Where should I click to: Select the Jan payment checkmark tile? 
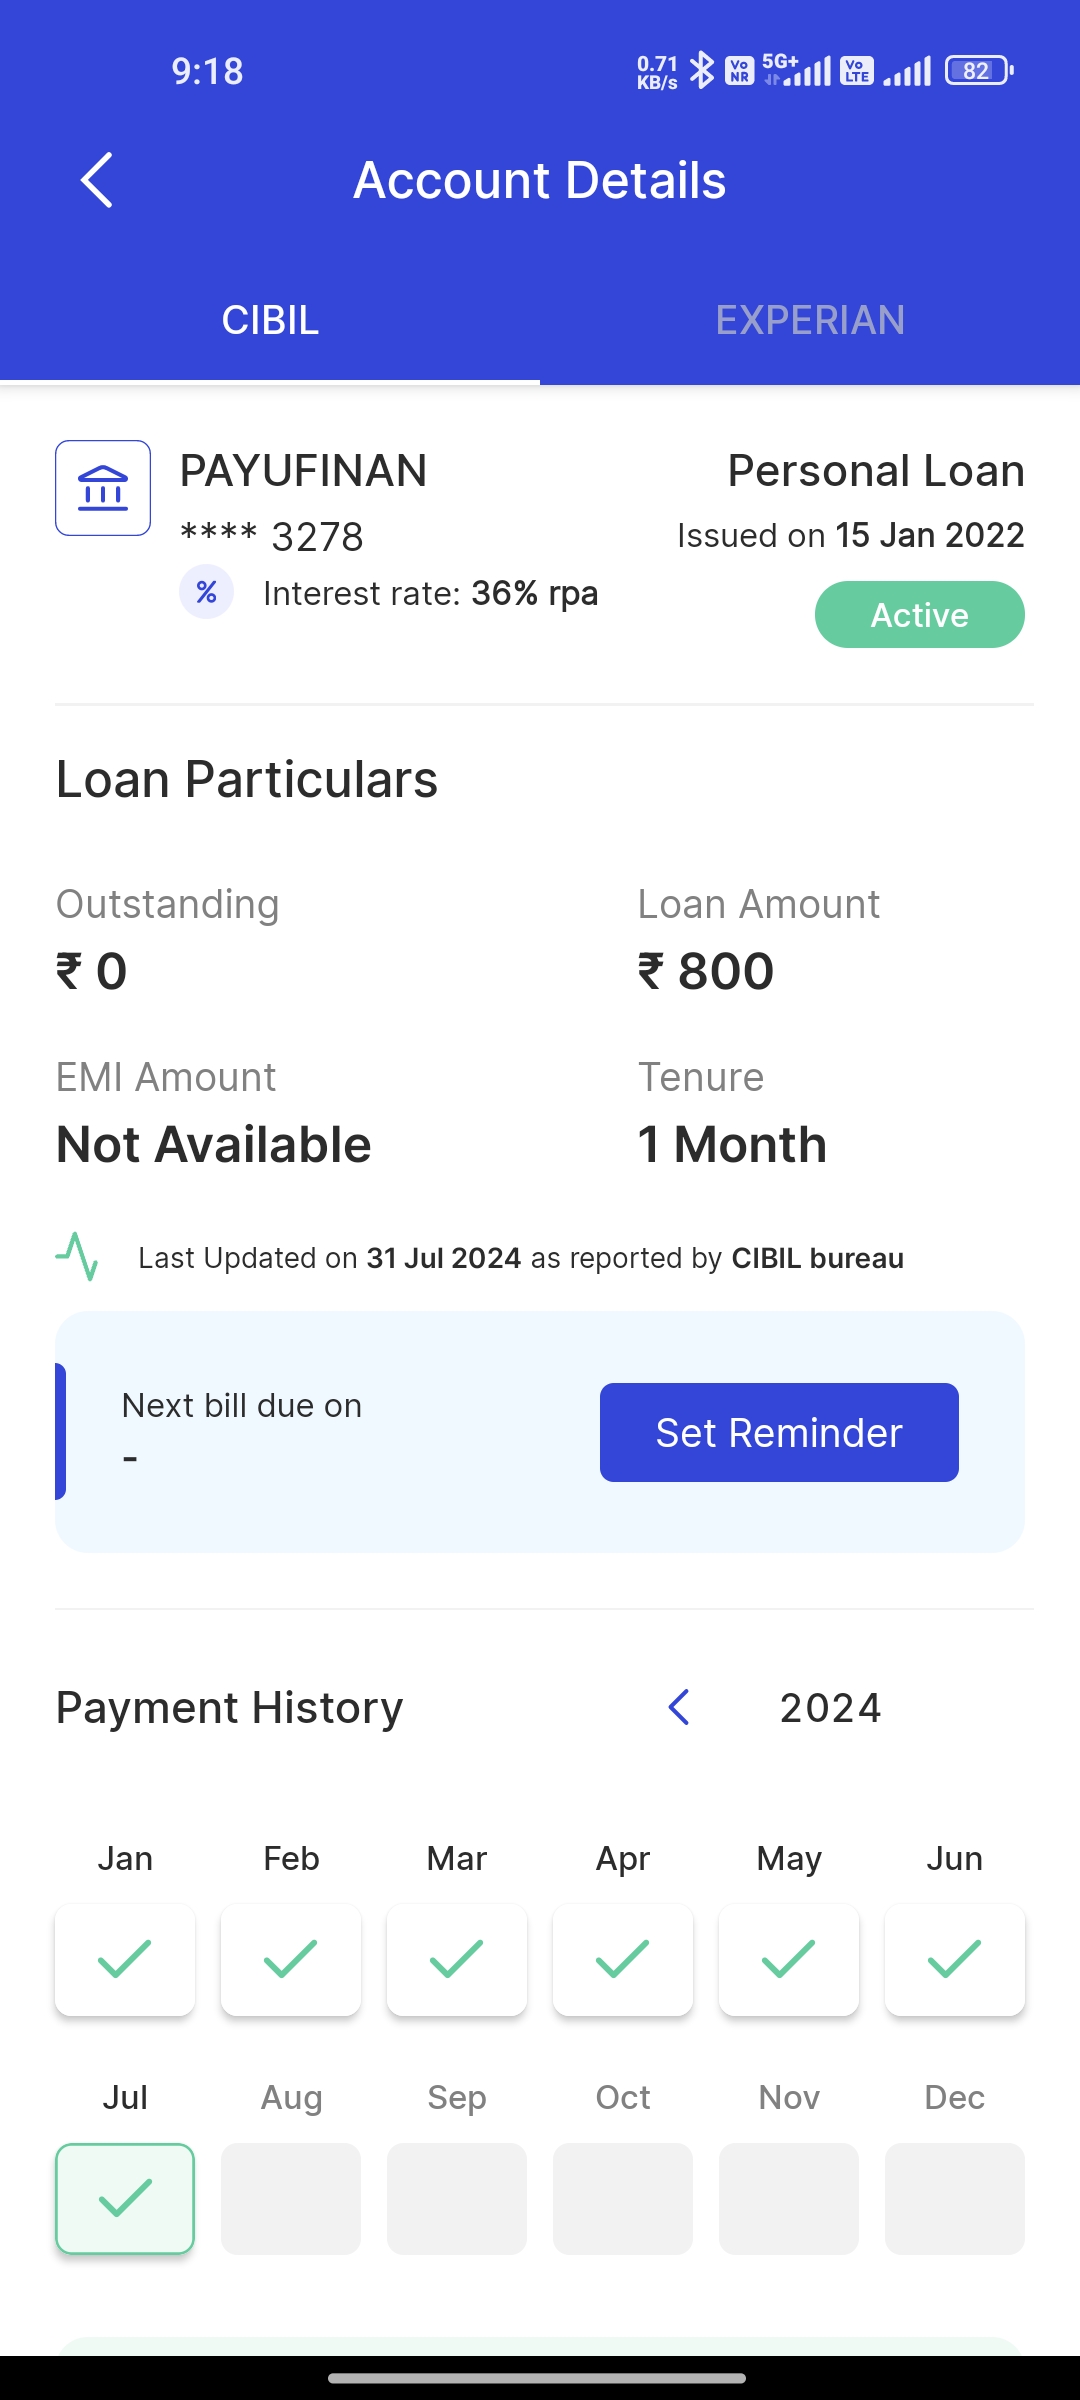pos(125,1959)
